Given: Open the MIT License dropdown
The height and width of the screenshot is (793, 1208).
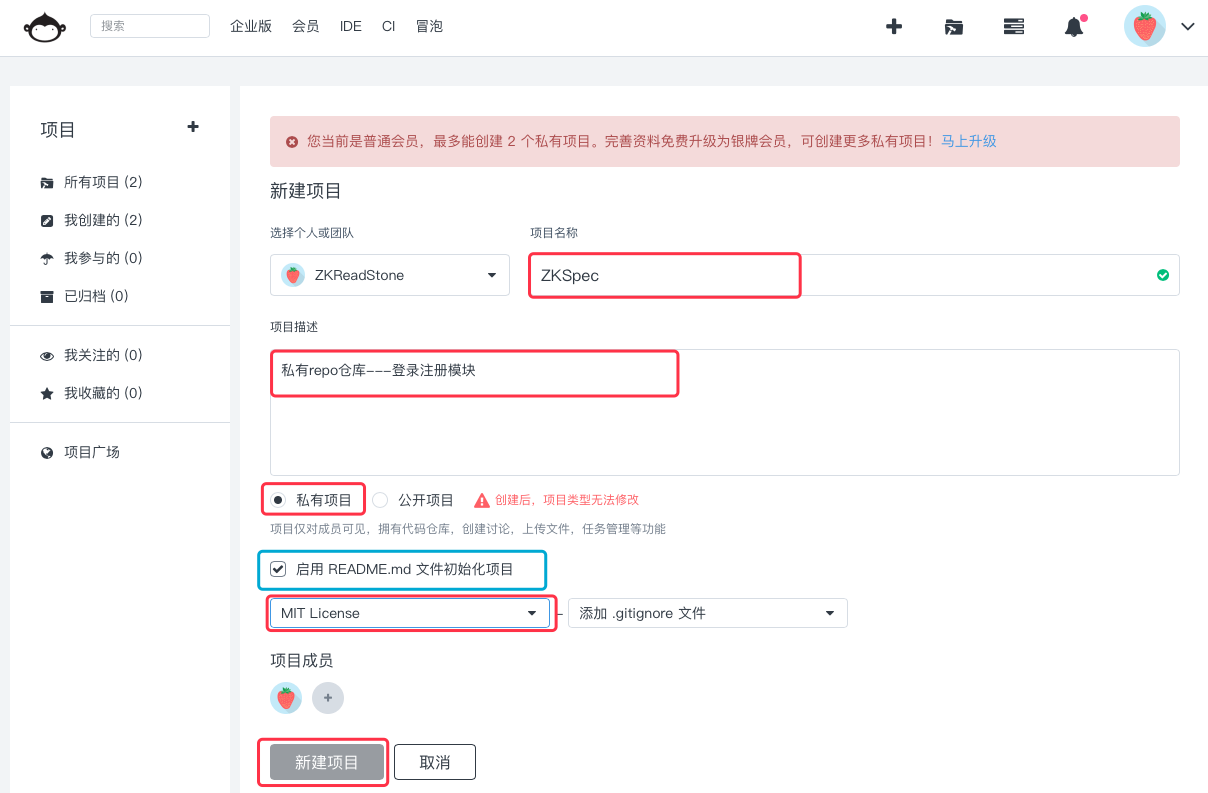Looking at the screenshot, I should [410, 612].
